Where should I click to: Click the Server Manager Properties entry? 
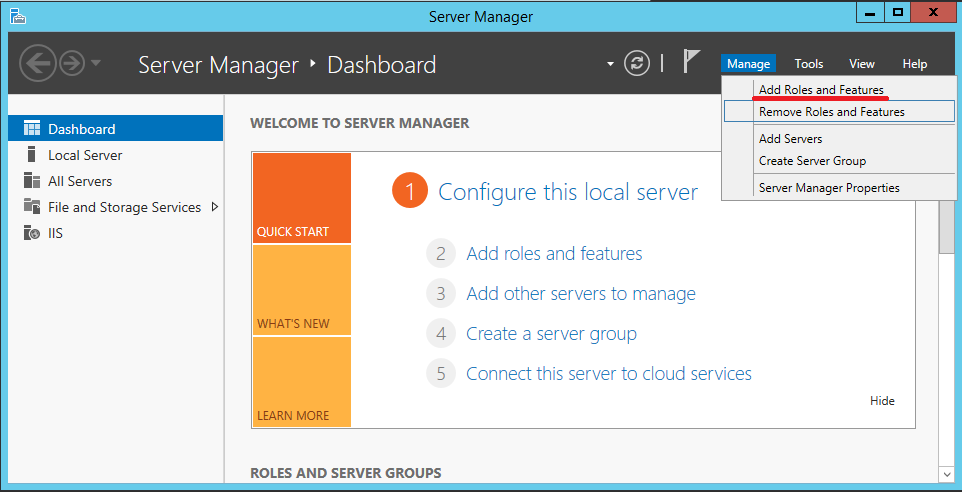[829, 188]
